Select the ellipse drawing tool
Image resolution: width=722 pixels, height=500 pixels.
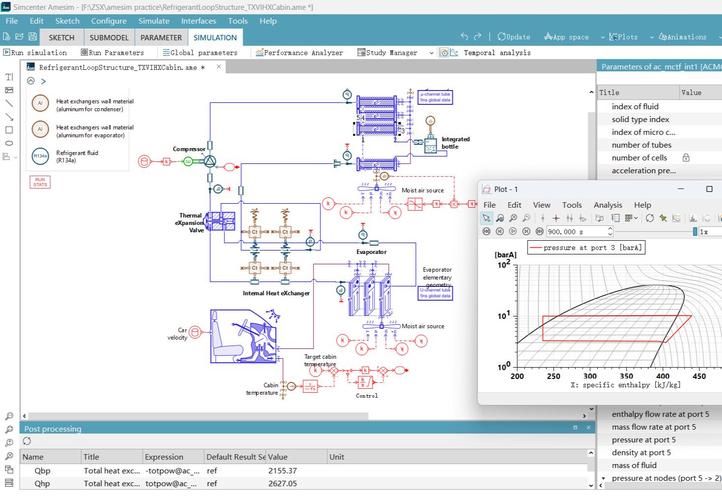pos(9,142)
